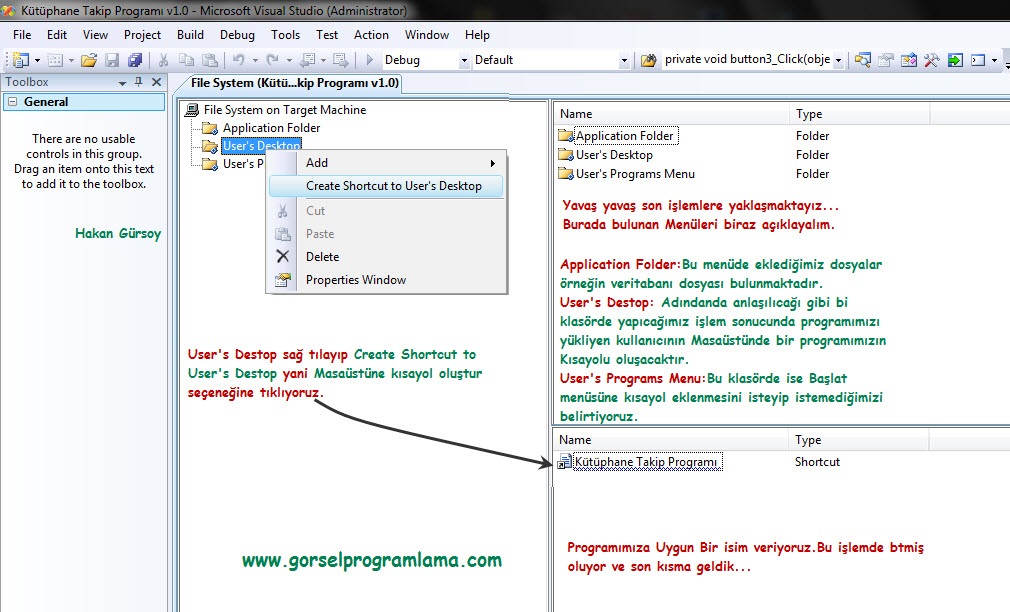1010x612 pixels.
Task: Open the Debug menu
Action: 237,35
